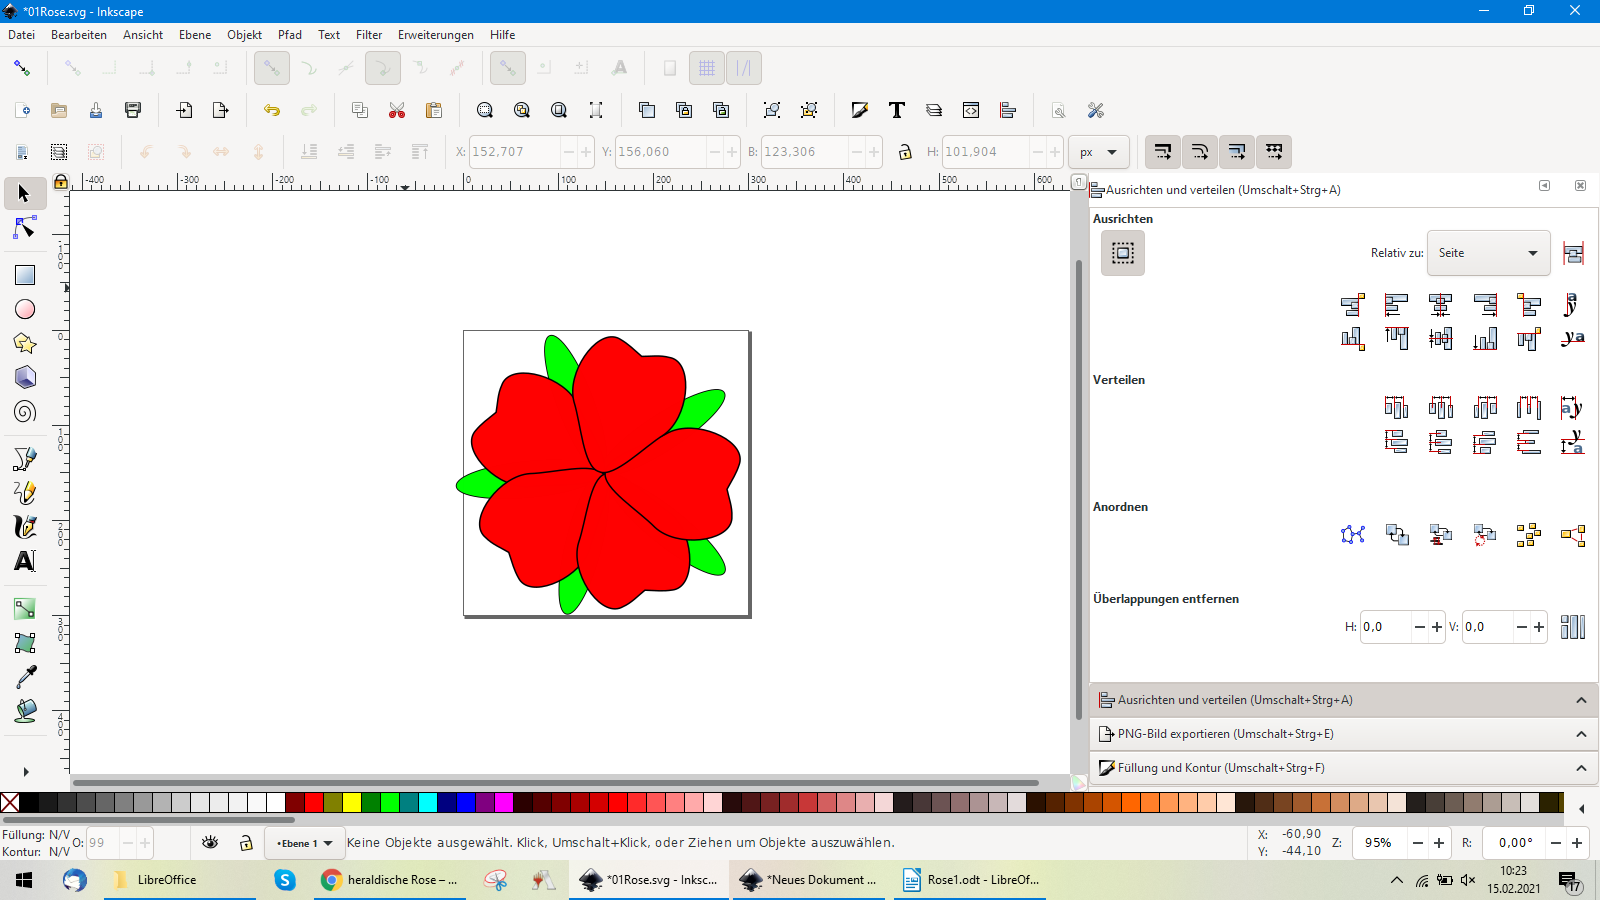Screen dimensions: 1600x900
Task: Open the px units dropdown
Action: [1098, 152]
